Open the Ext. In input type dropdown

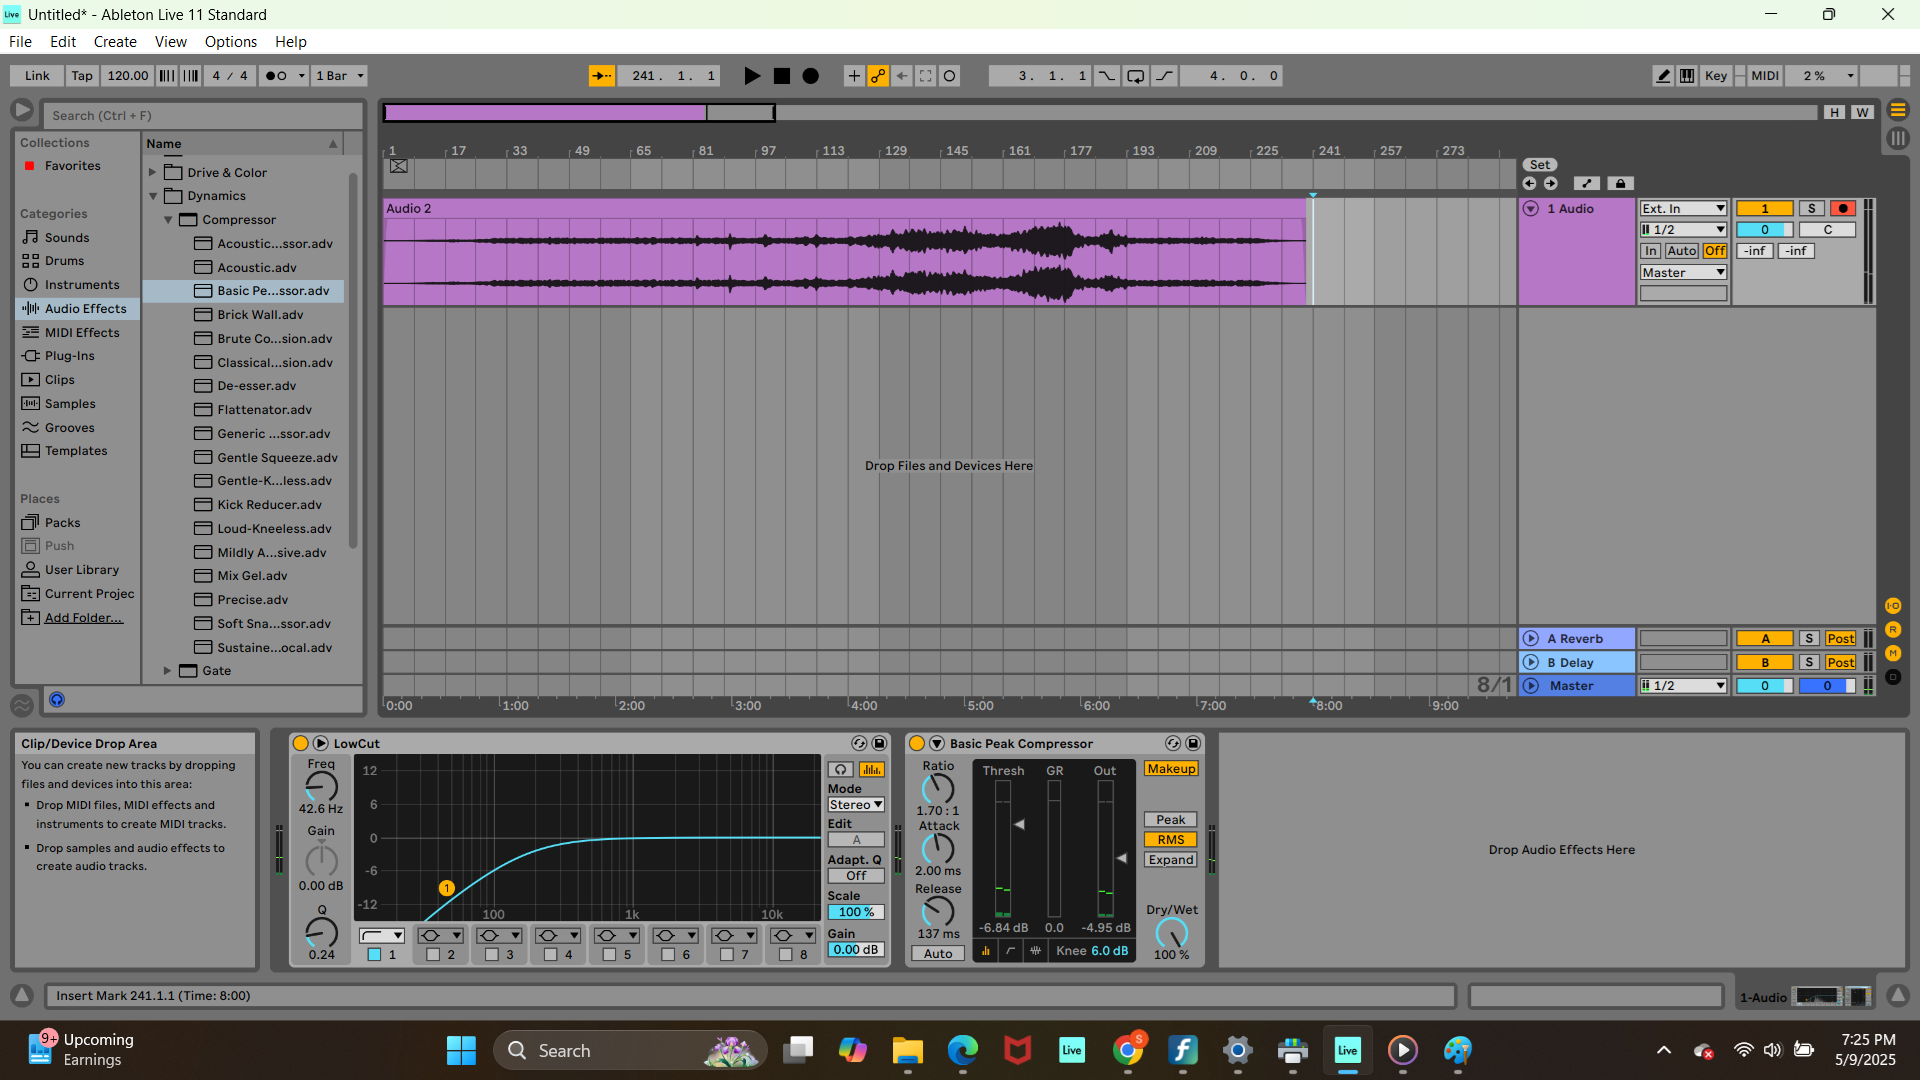[x=1683, y=208]
